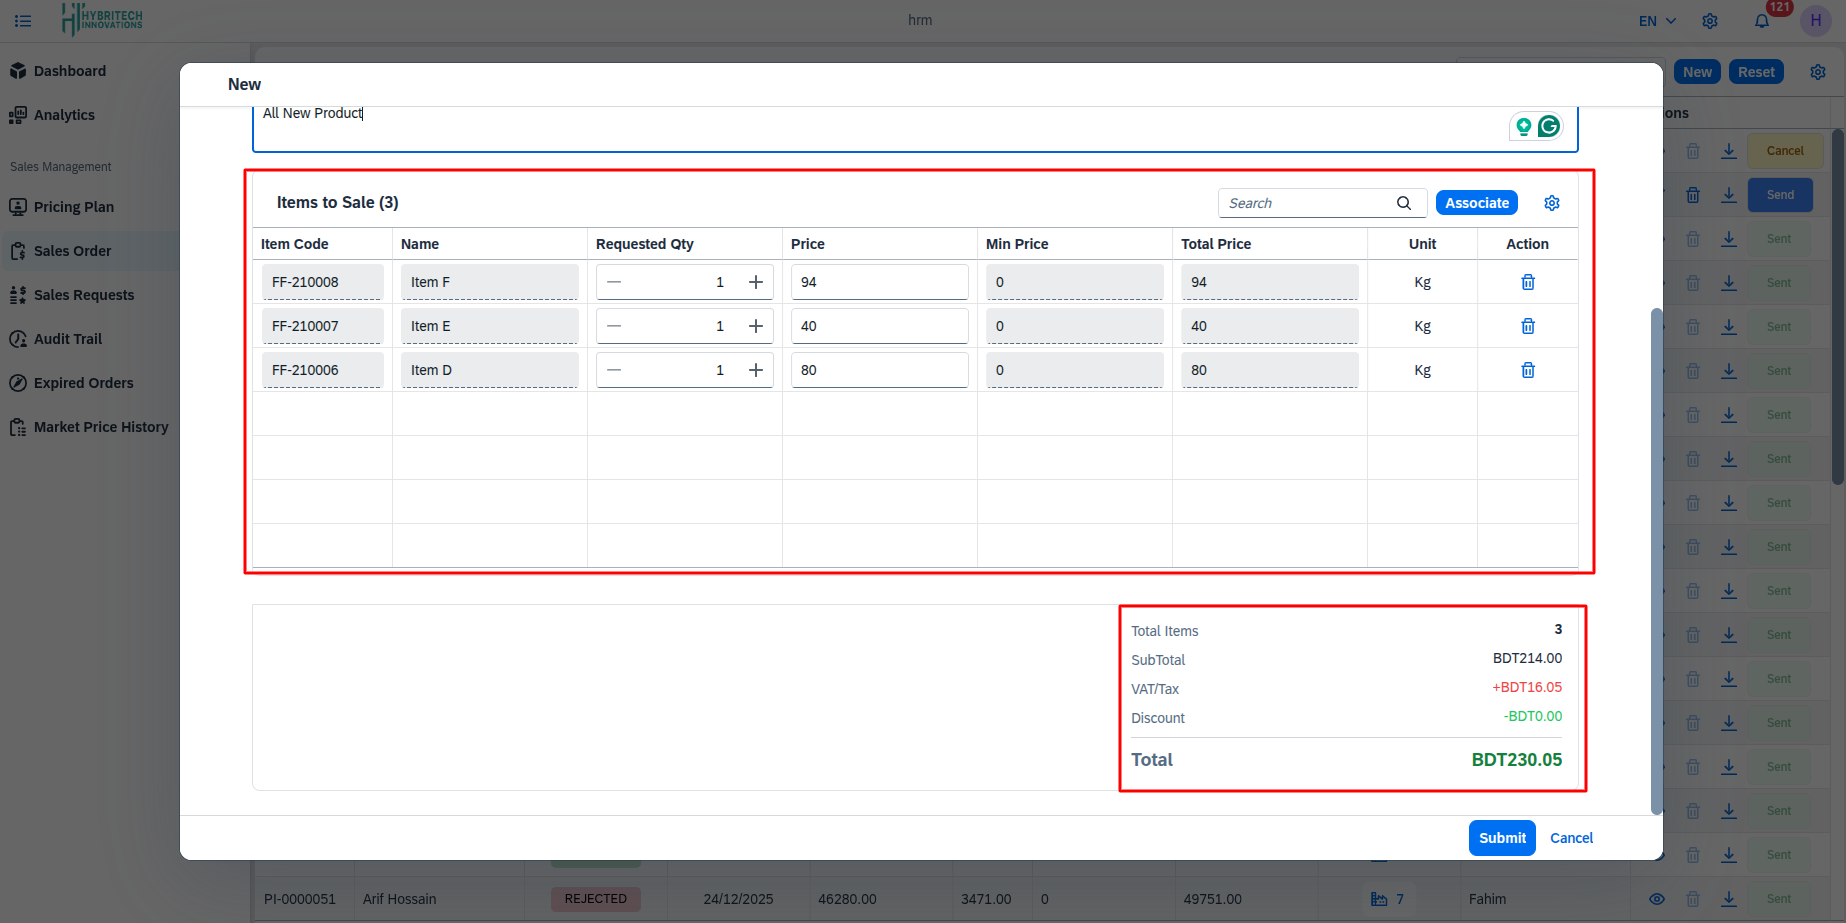Open the Sales Requests menu item
Viewport: 1846px width, 923px height.
tap(18, 294)
